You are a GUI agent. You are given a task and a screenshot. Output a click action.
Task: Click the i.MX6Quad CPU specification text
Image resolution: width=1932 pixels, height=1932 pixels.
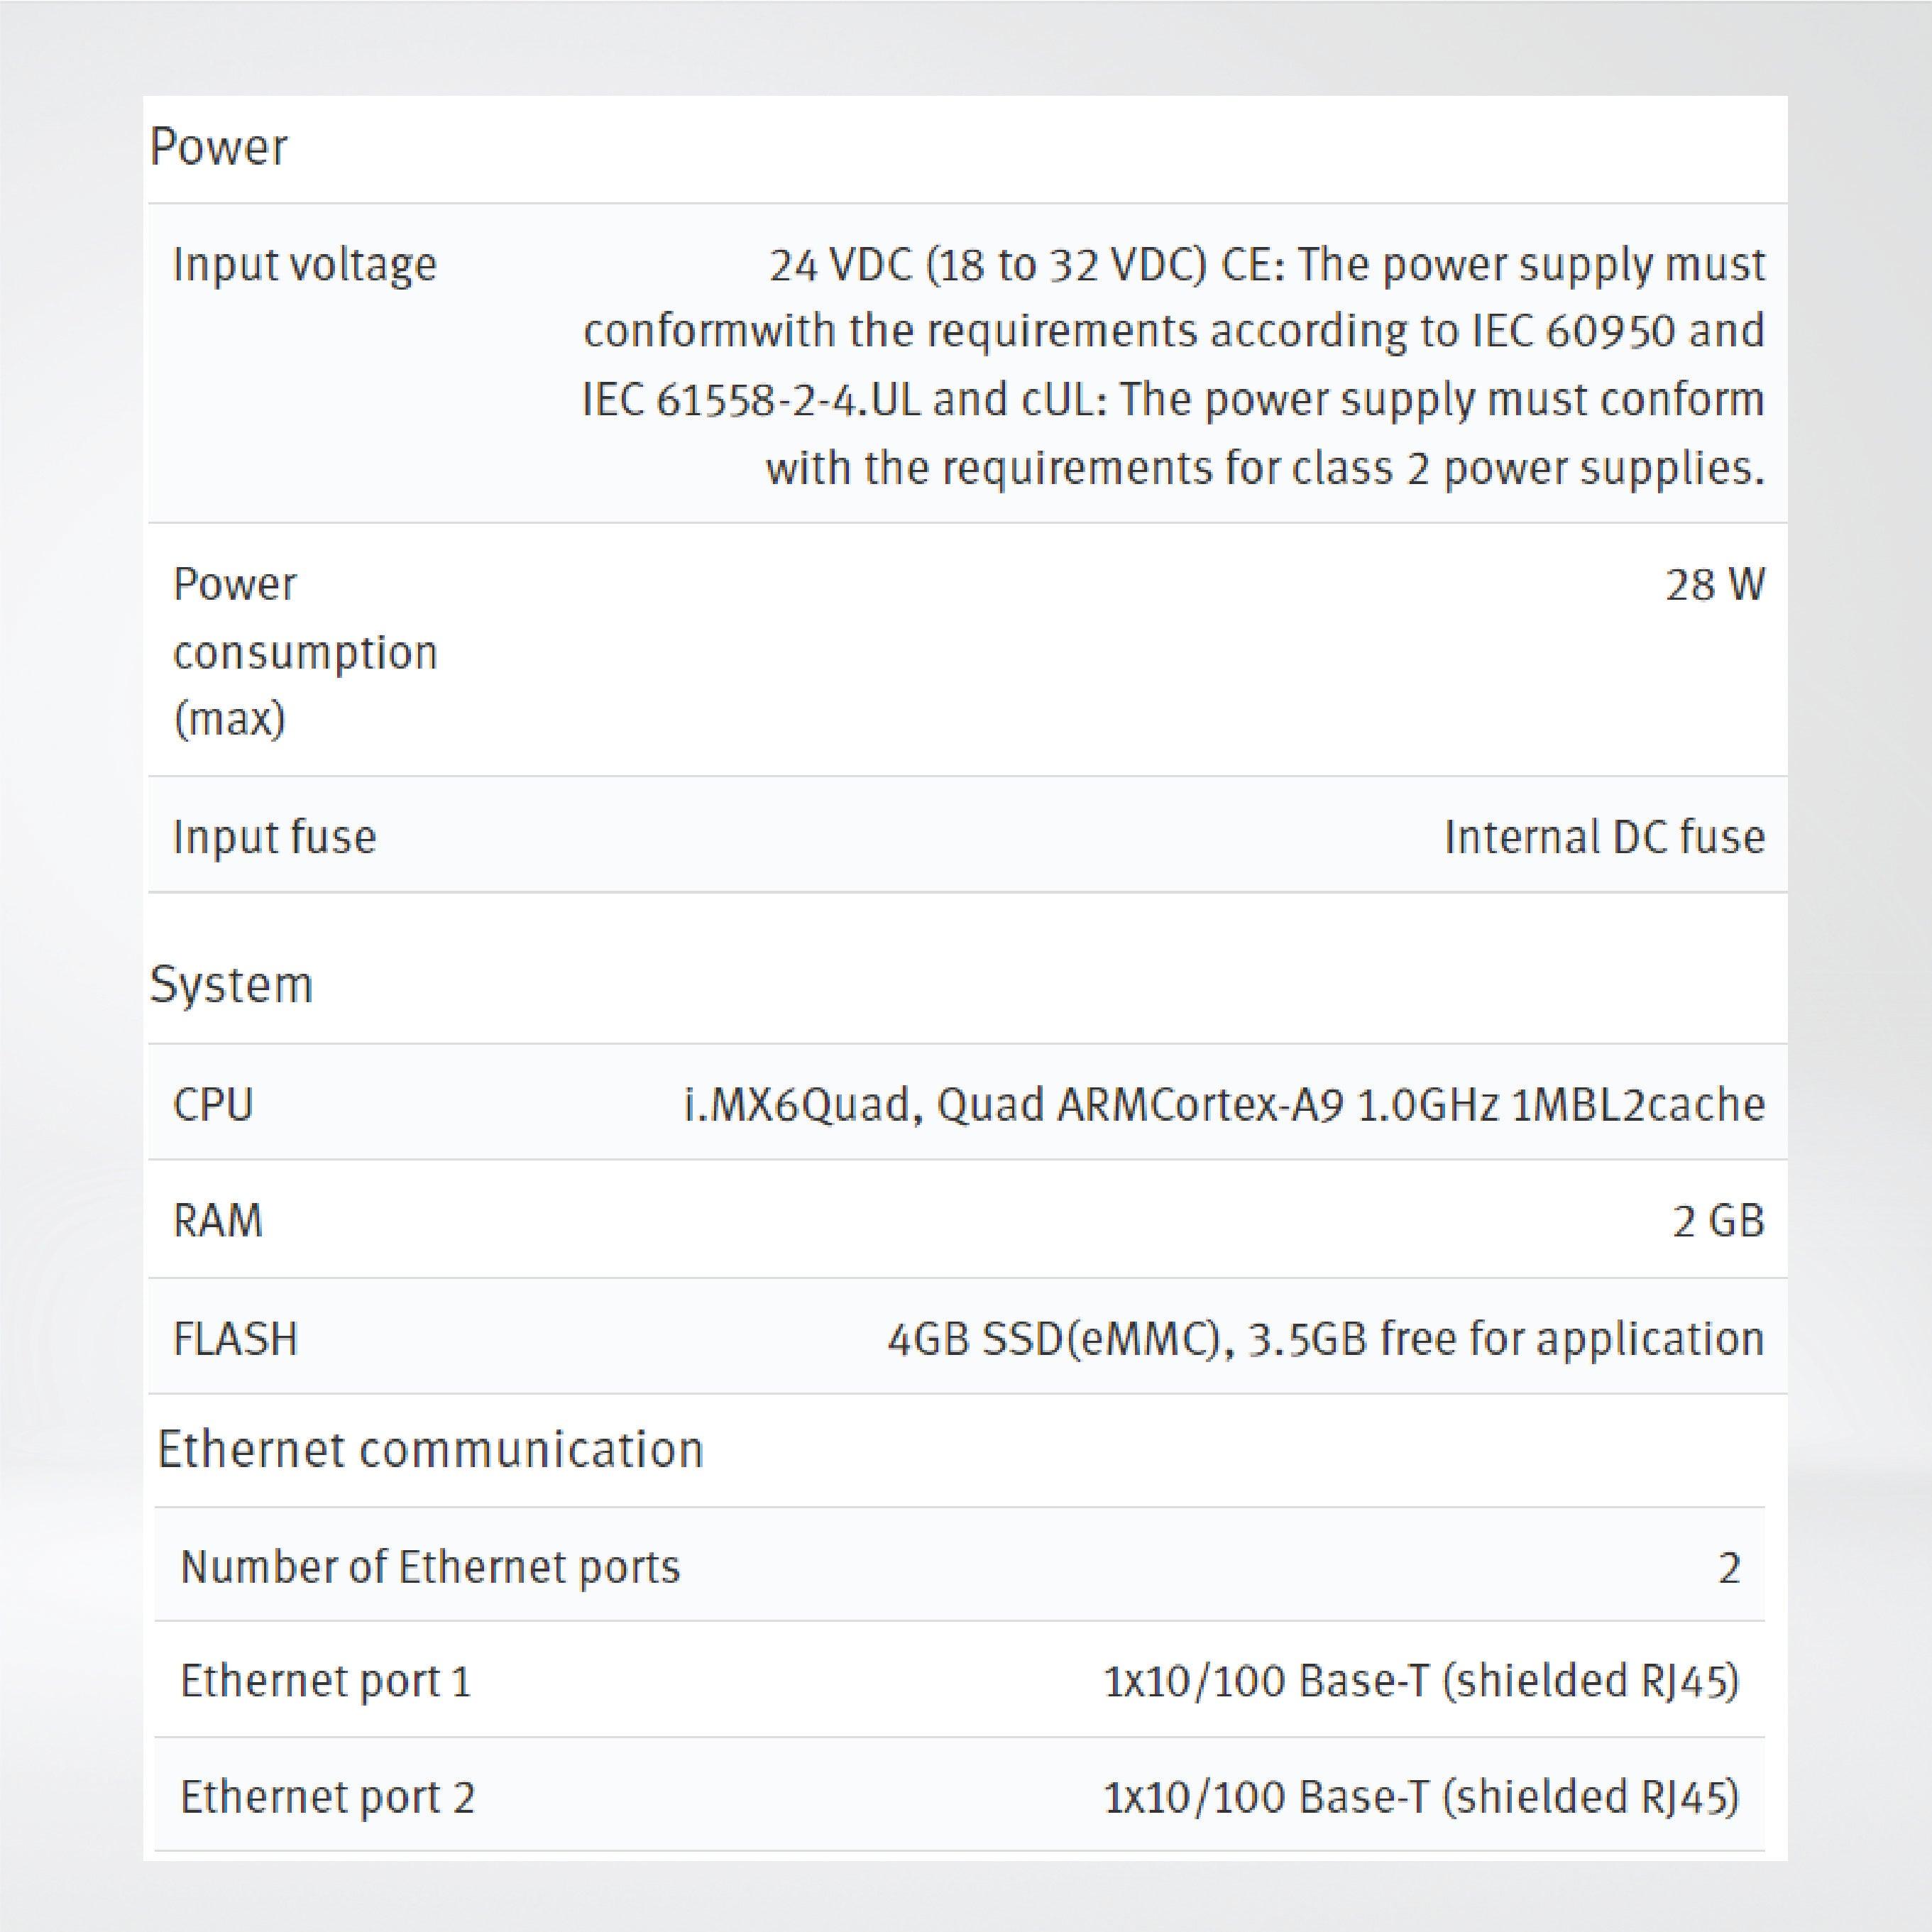click(x=1224, y=1105)
